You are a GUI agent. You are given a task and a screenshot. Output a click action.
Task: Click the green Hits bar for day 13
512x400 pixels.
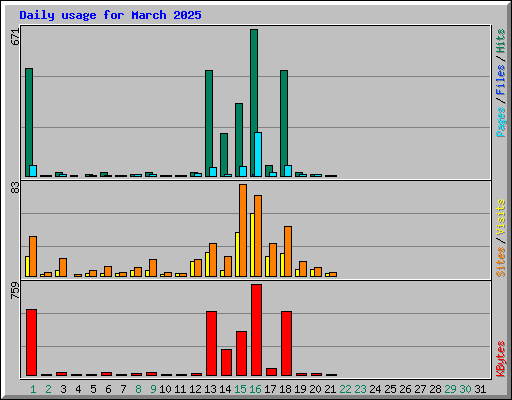[x=209, y=123]
